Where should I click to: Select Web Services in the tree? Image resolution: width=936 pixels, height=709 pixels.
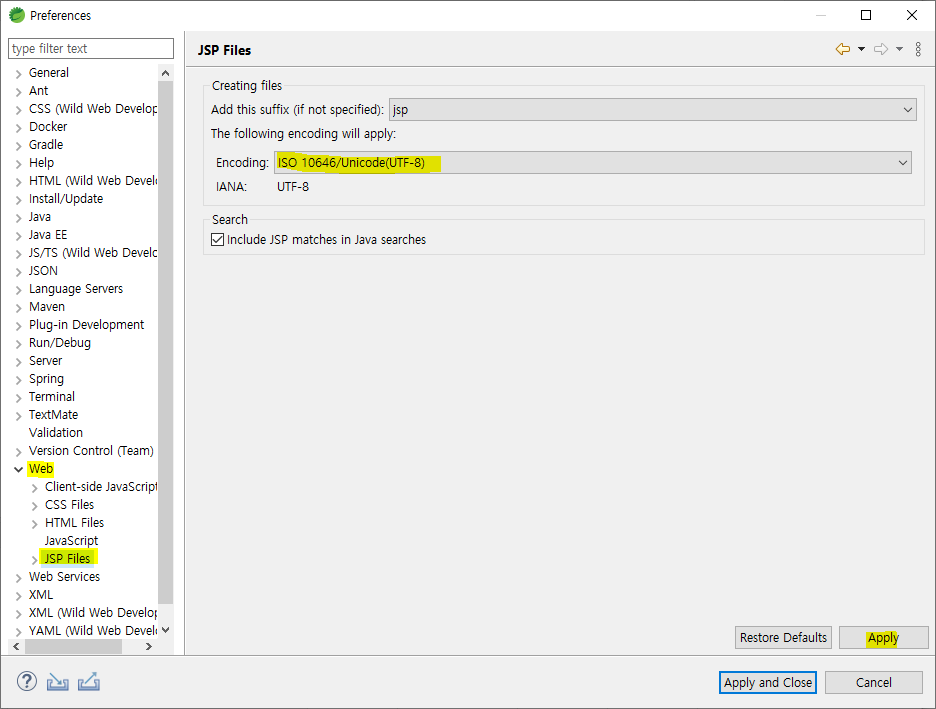click(64, 577)
